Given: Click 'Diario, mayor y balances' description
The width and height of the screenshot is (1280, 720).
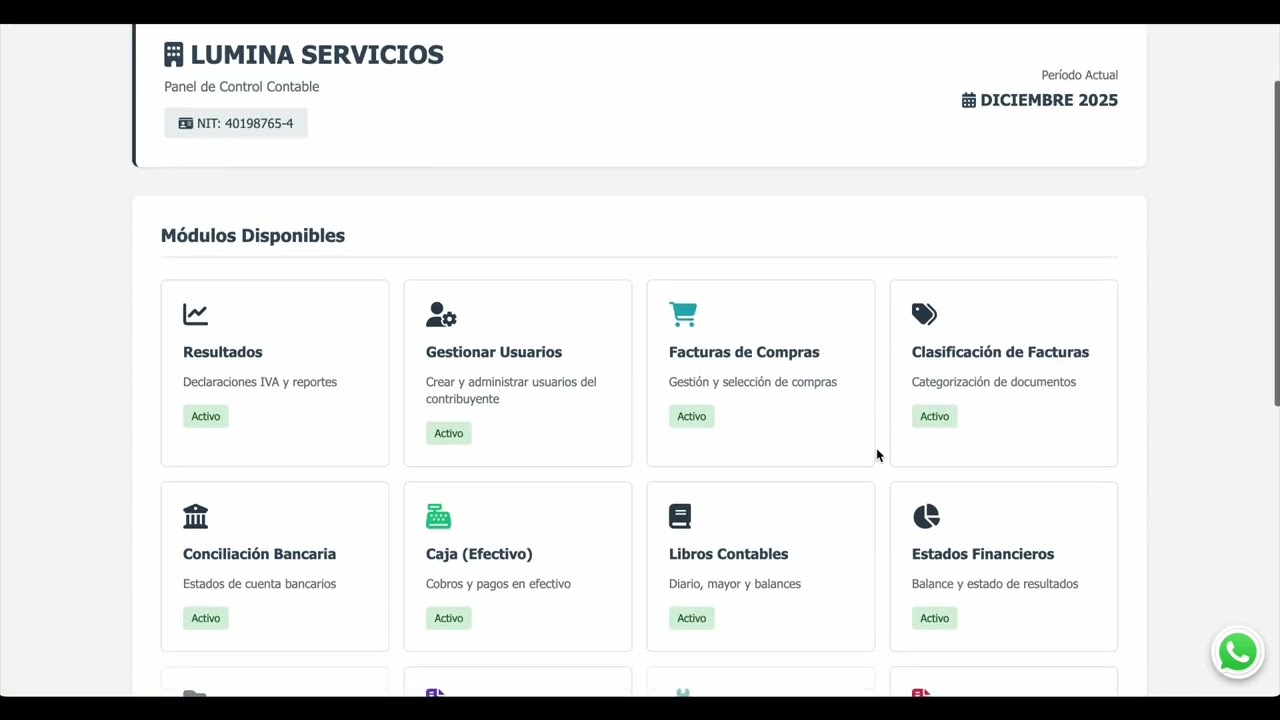Looking at the screenshot, I should pyautogui.click(x=735, y=584).
